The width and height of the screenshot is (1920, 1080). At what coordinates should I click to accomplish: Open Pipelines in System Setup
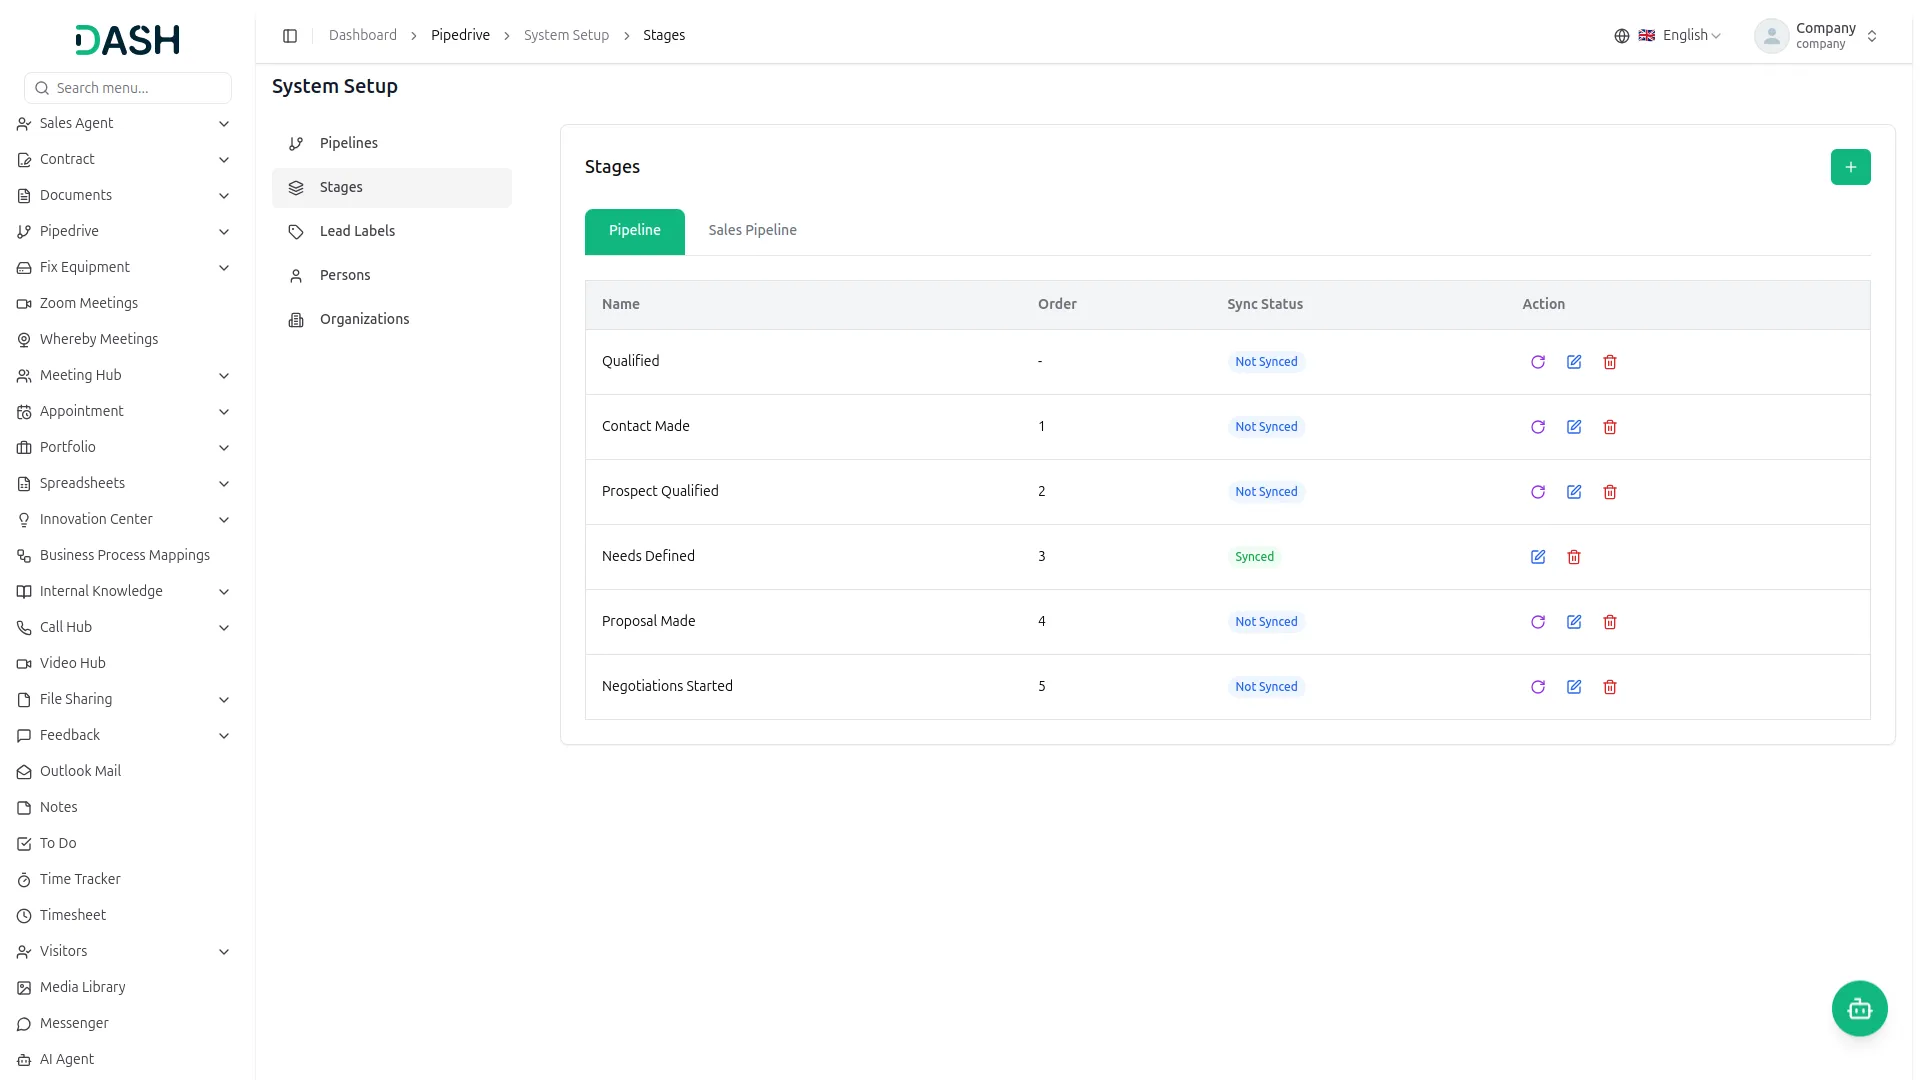[392, 143]
